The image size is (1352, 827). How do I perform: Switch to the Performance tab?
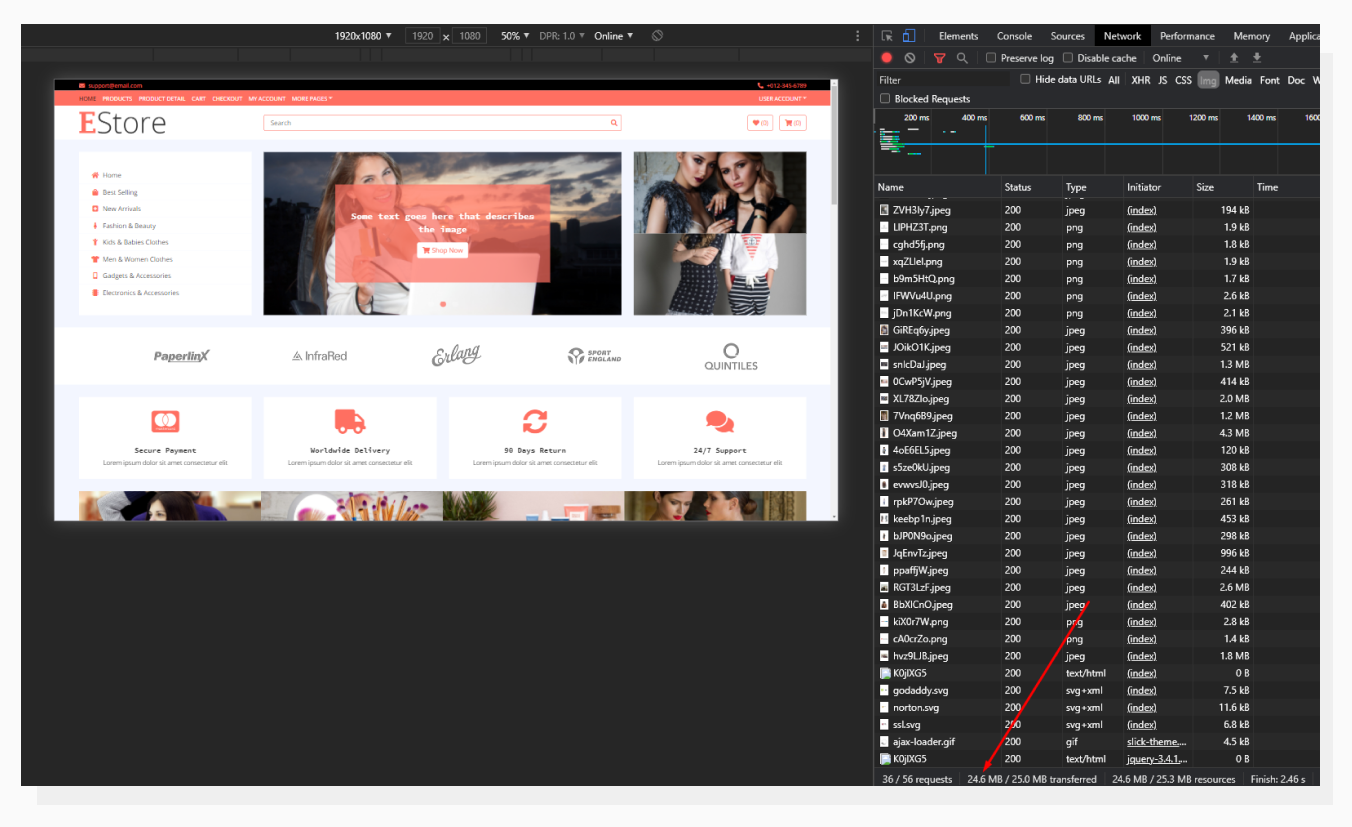coord(1187,35)
